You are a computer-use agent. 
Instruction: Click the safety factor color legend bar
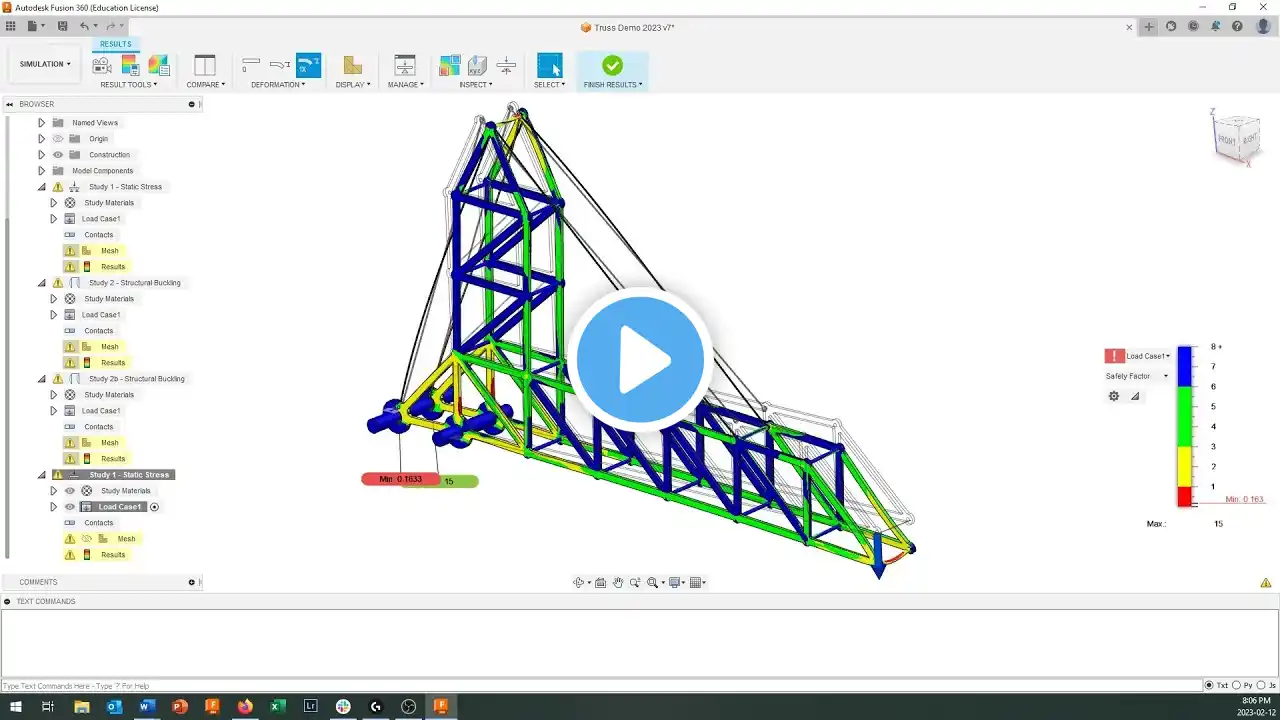pos(1184,427)
